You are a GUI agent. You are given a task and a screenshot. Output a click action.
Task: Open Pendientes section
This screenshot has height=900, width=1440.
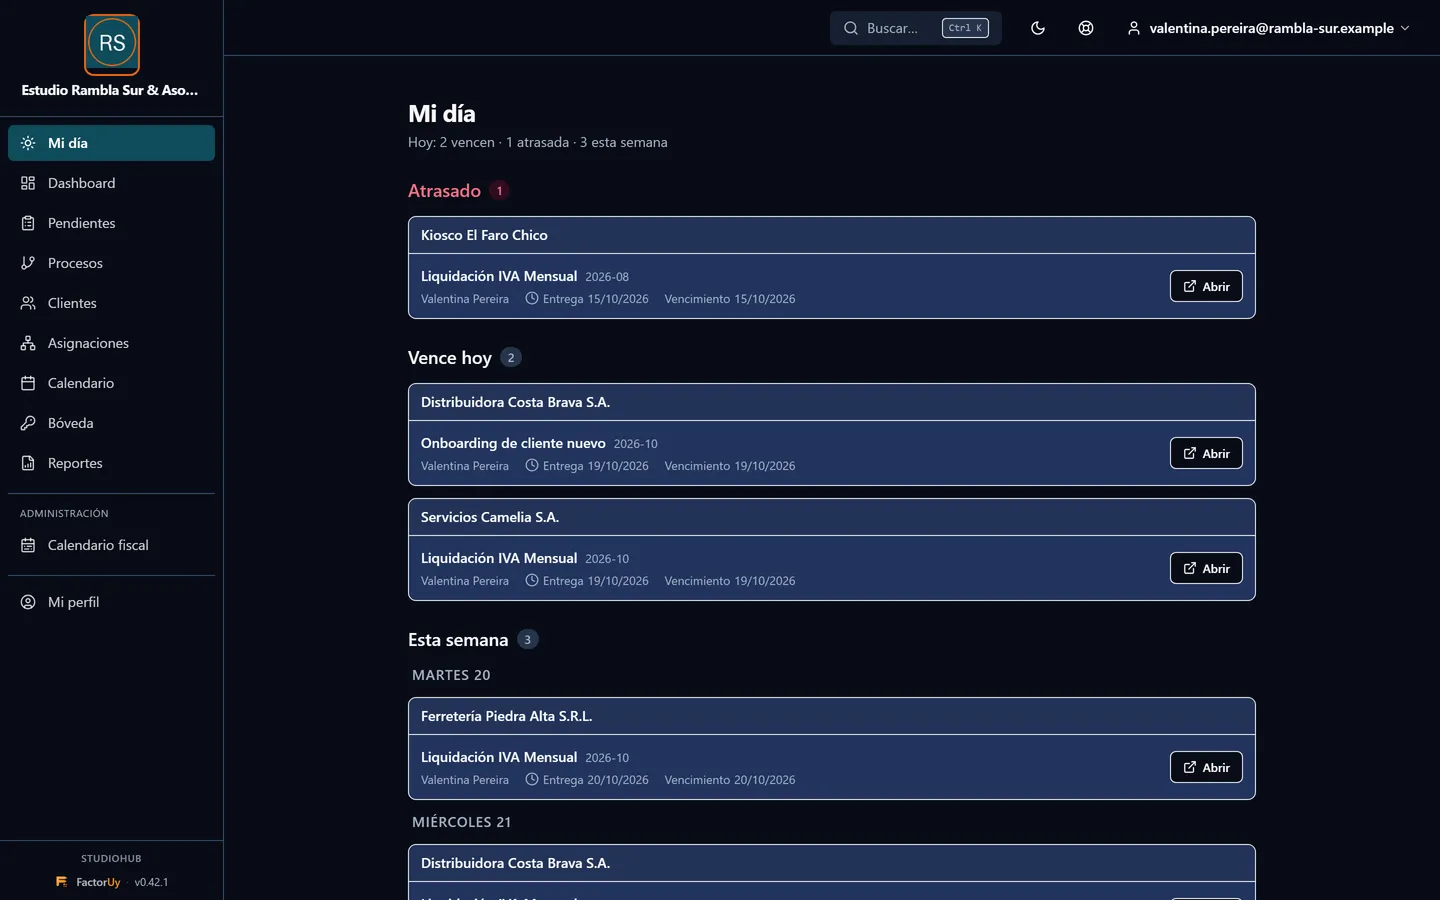point(111,223)
